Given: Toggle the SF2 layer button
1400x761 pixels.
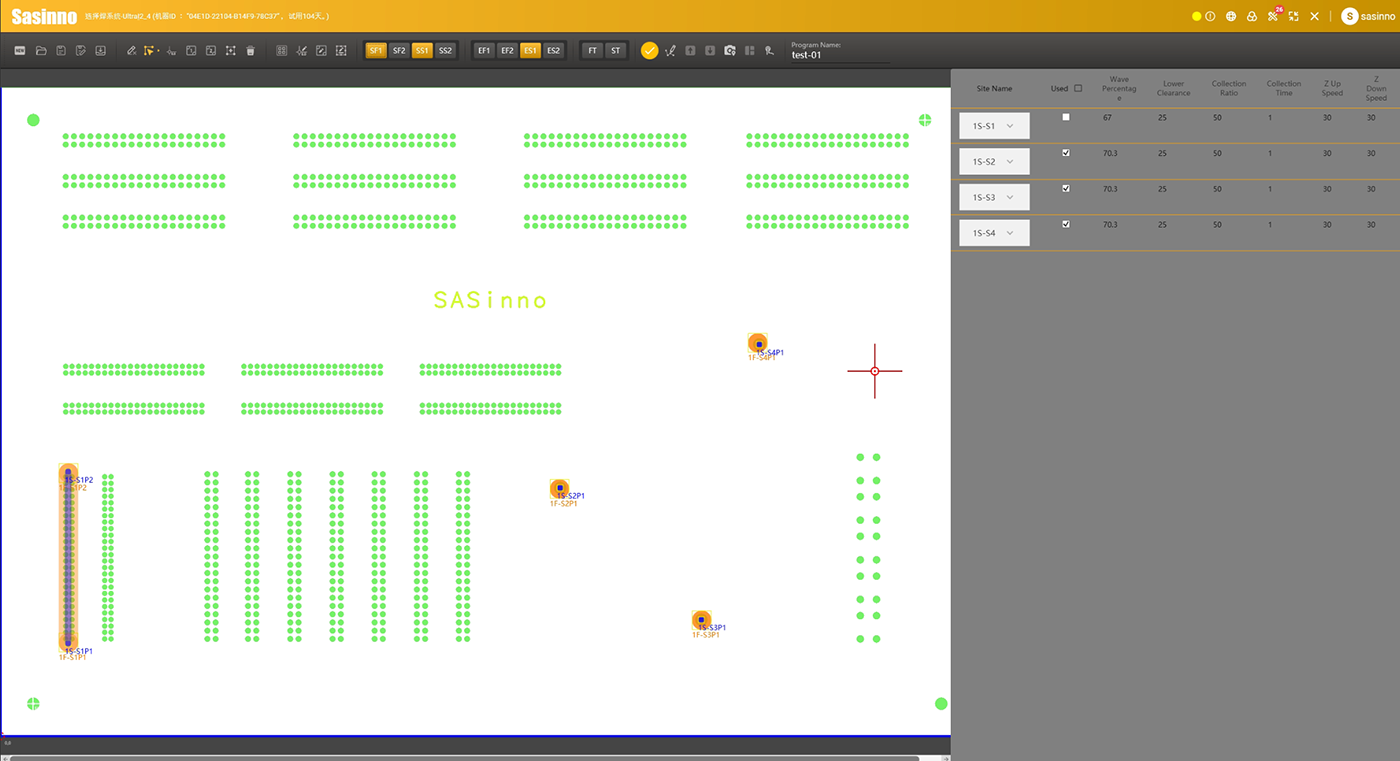Looking at the screenshot, I should click(x=399, y=50).
